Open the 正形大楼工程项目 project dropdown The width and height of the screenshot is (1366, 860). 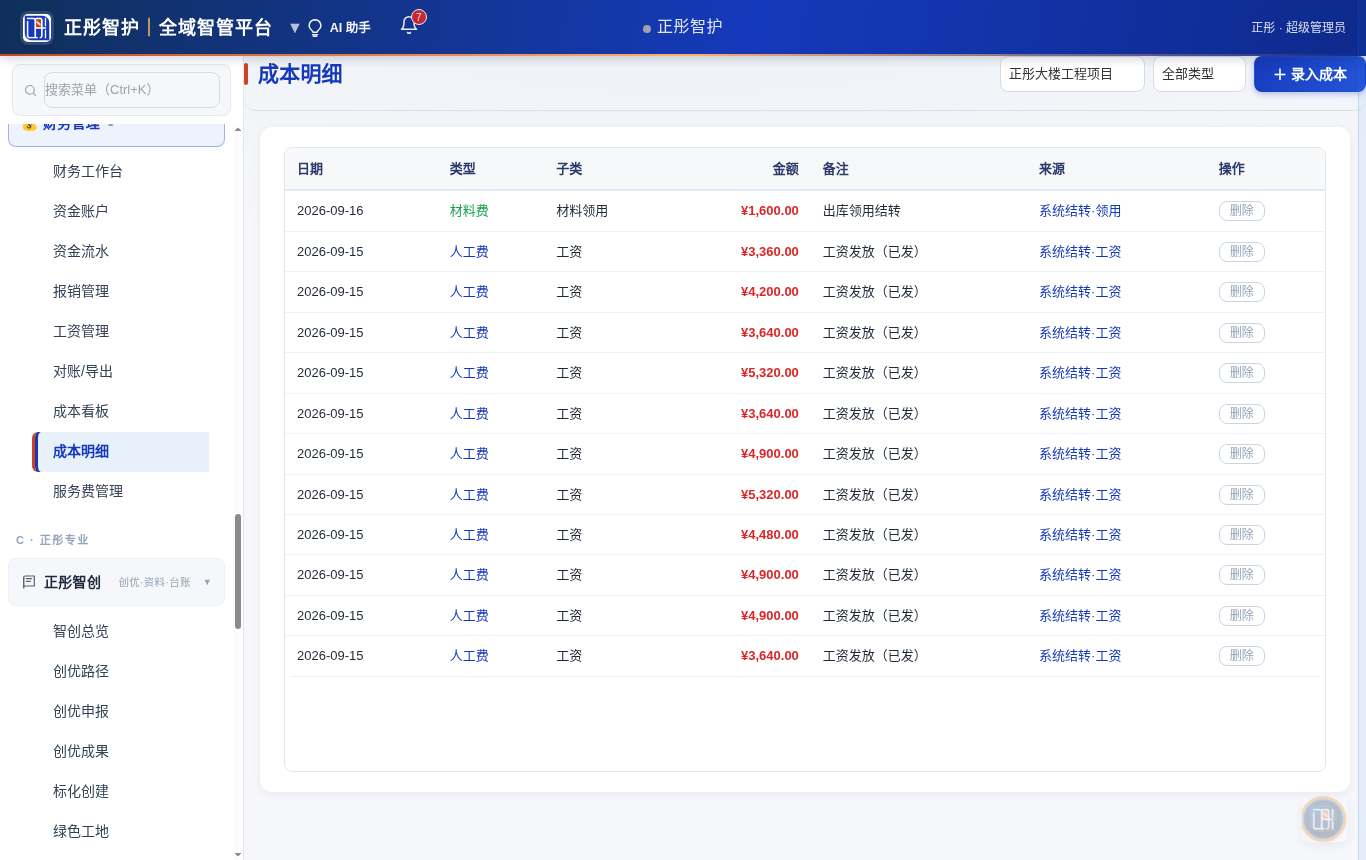click(x=1072, y=74)
